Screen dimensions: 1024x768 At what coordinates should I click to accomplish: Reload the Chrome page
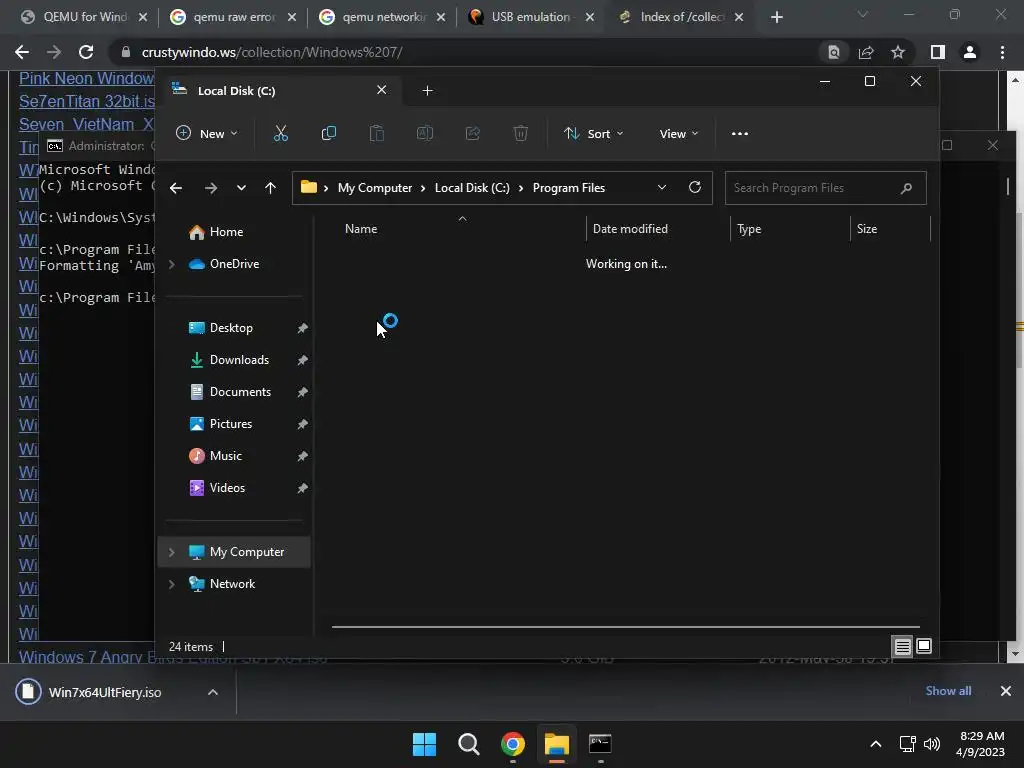point(86,52)
